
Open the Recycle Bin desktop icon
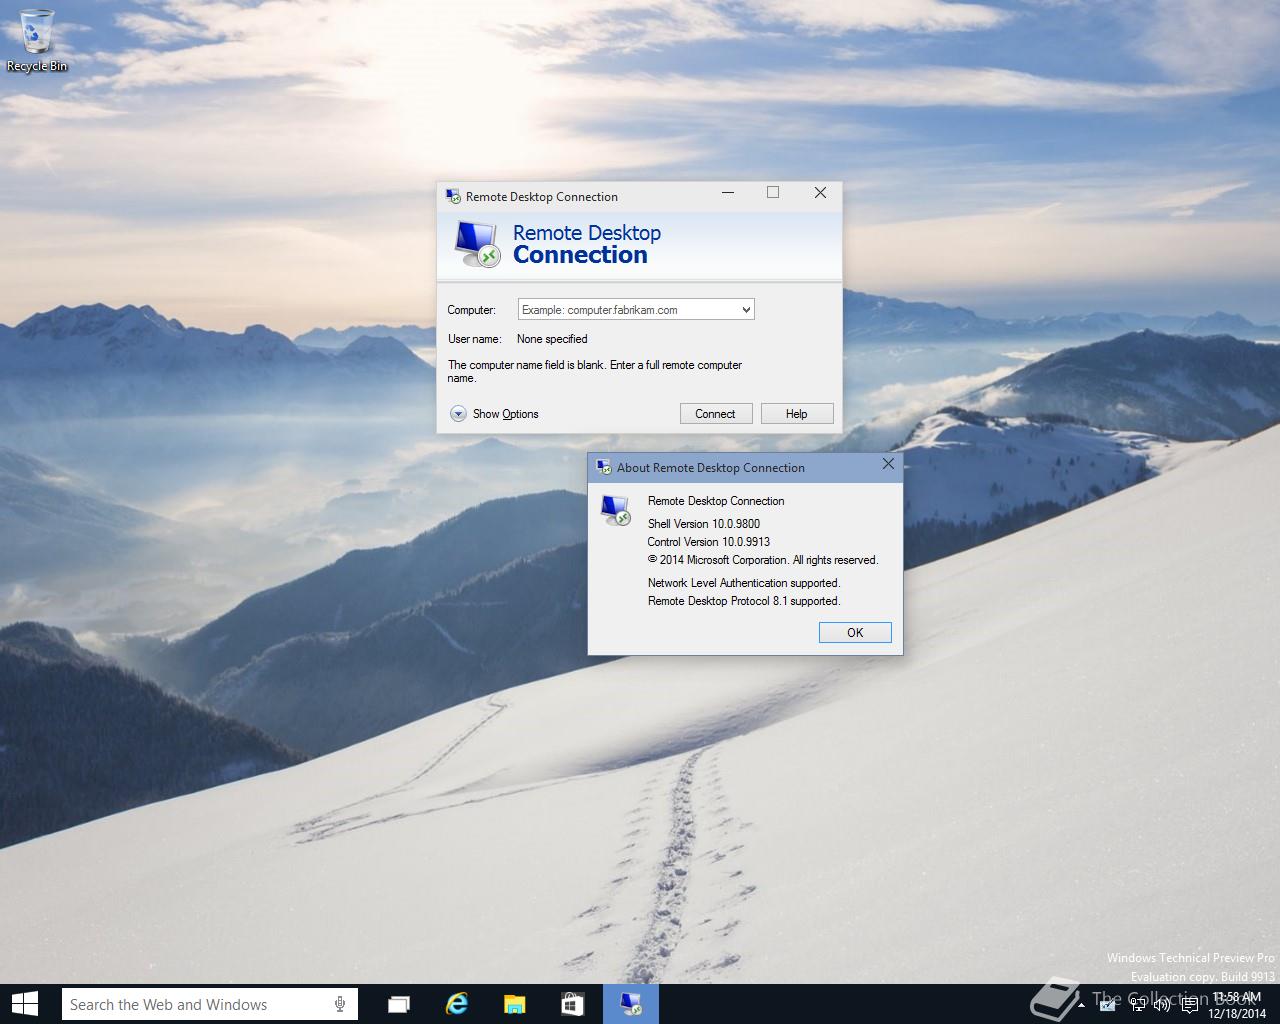[37, 41]
